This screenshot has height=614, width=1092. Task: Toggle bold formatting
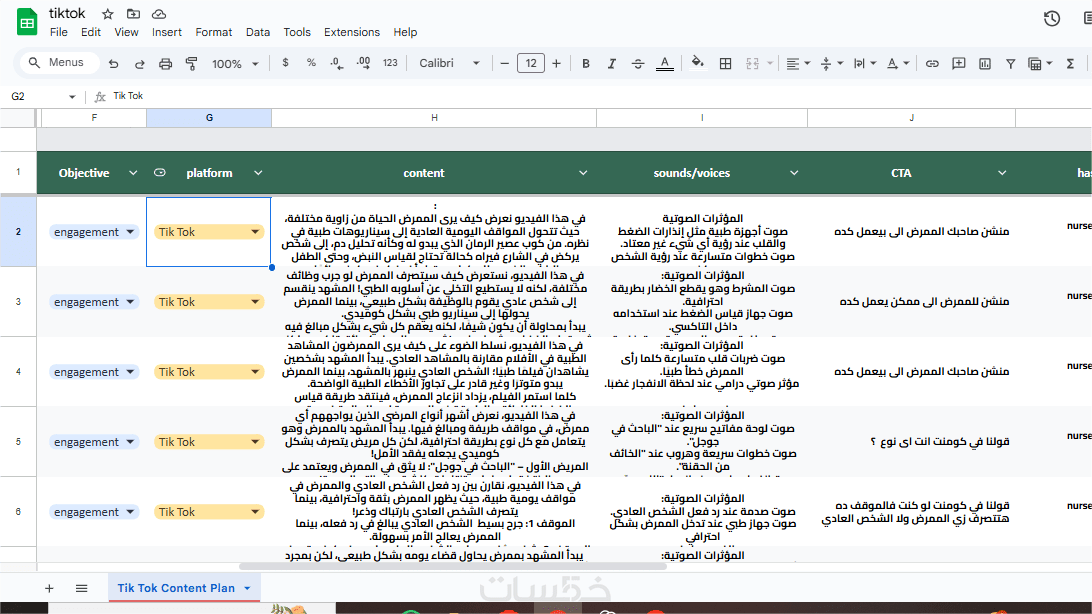click(586, 63)
